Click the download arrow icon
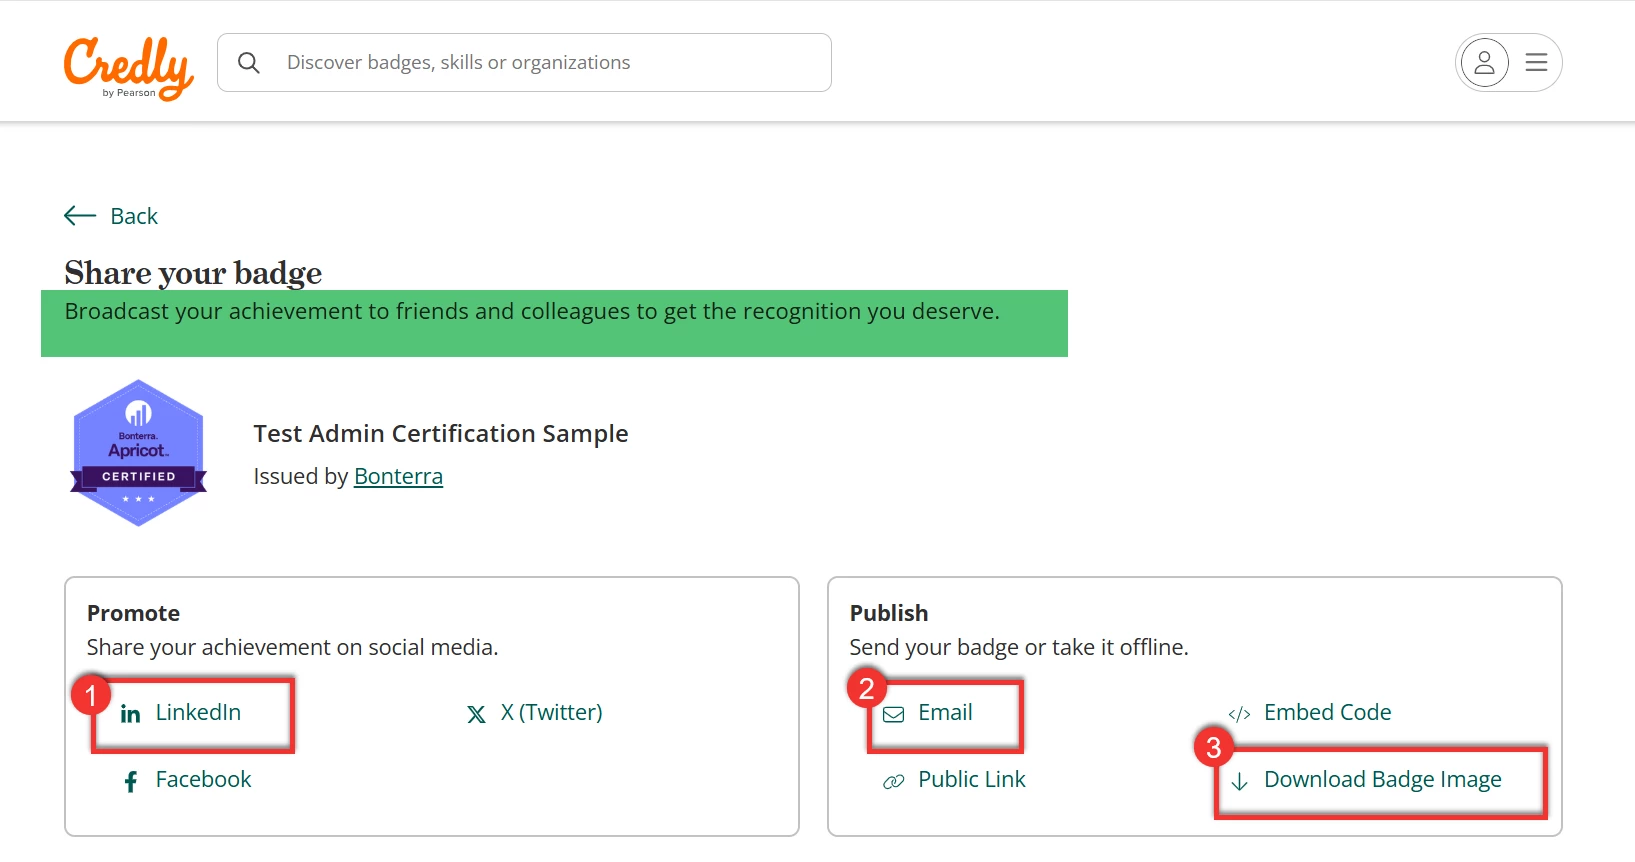The image size is (1635, 862). pyautogui.click(x=1239, y=781)
